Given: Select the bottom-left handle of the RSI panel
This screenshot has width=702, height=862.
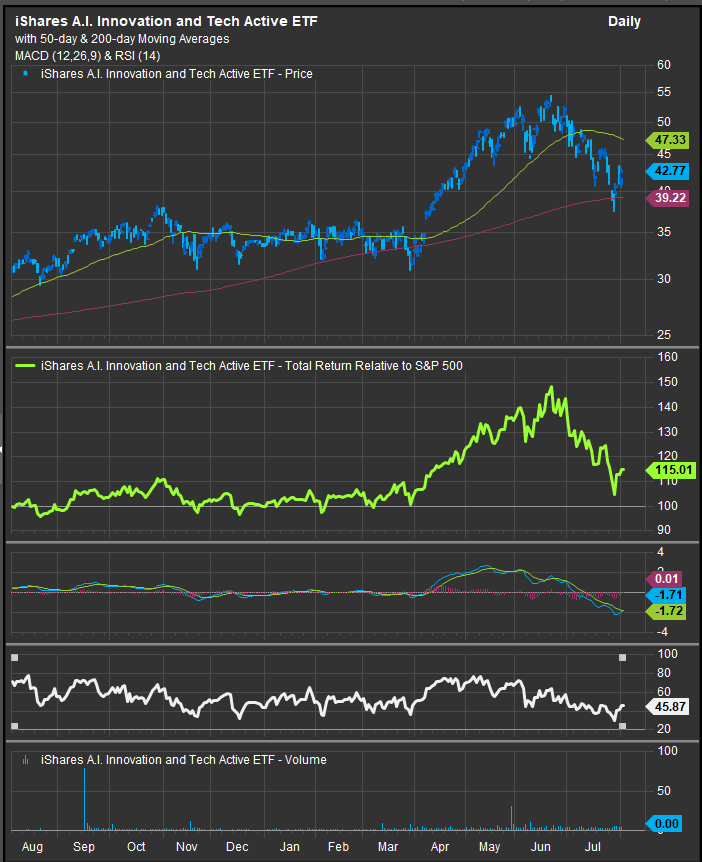Looking at the screenshot, I should tap(14, 726).
